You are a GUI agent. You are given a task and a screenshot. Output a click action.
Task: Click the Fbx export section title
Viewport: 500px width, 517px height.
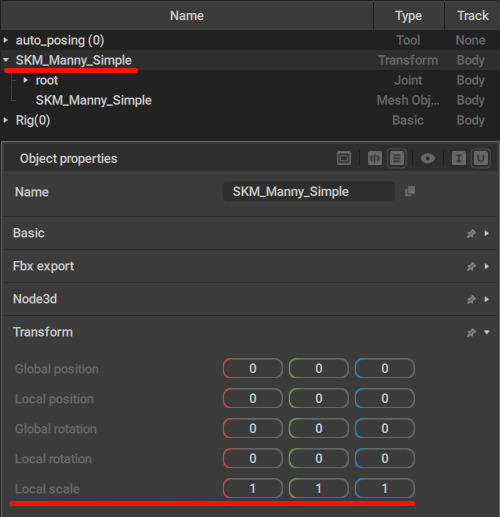point(43,266)
